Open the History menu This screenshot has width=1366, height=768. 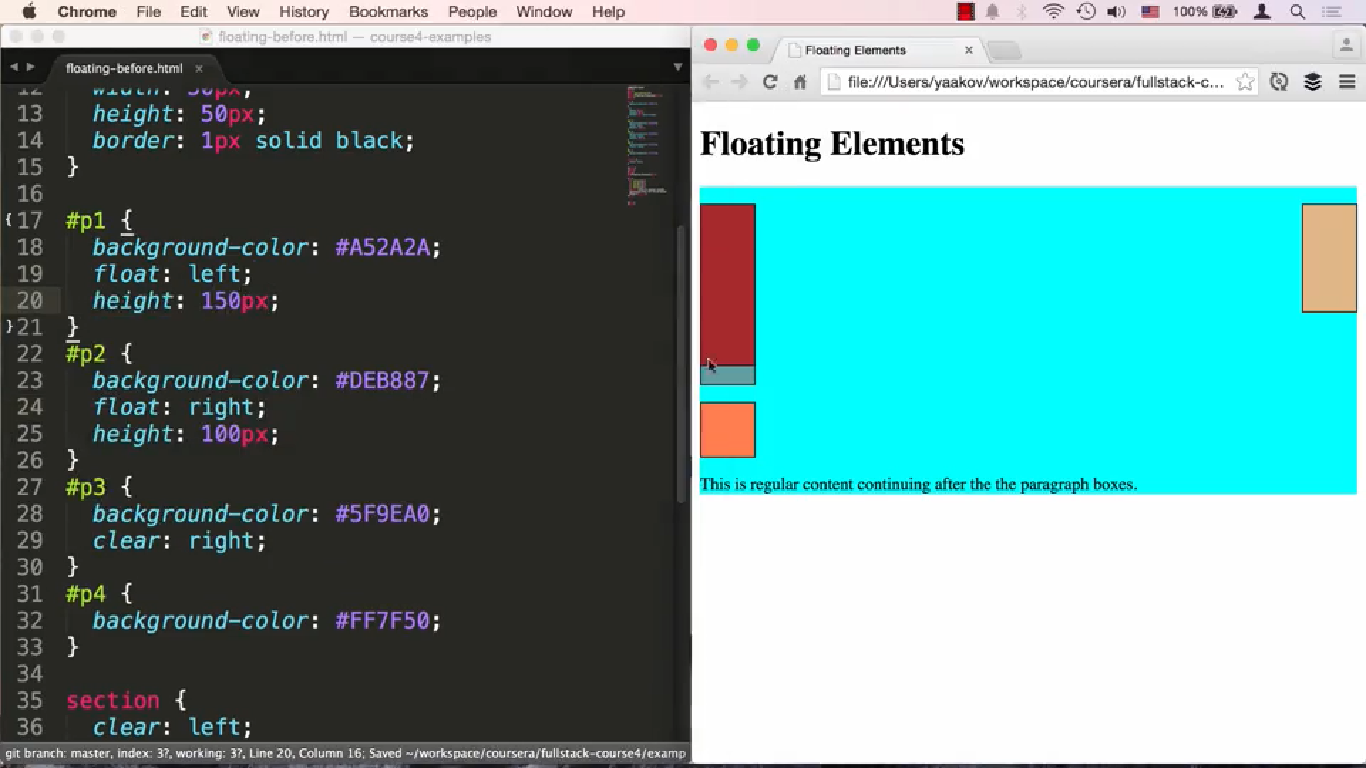click(x=303, y=12)
